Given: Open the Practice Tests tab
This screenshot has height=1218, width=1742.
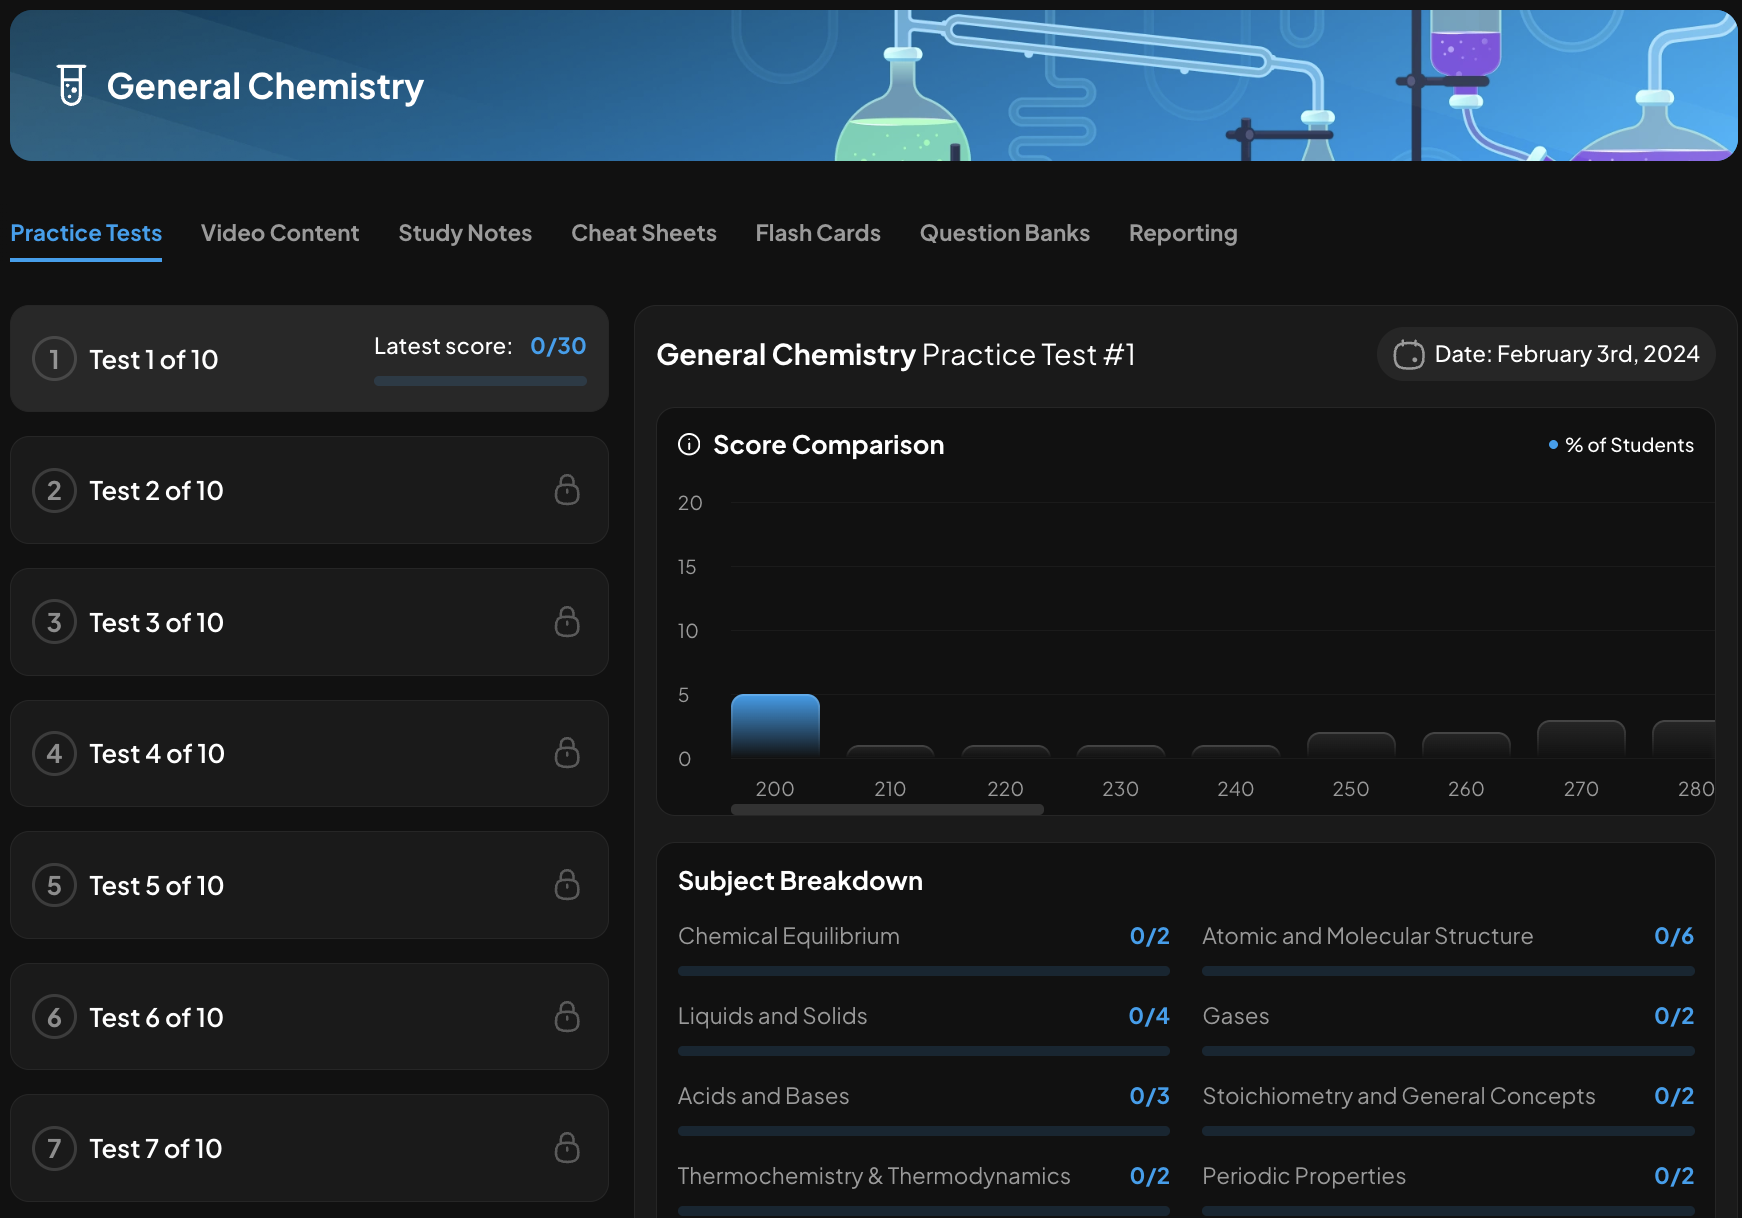Looking at the screenshot, I should click(86, 233).
